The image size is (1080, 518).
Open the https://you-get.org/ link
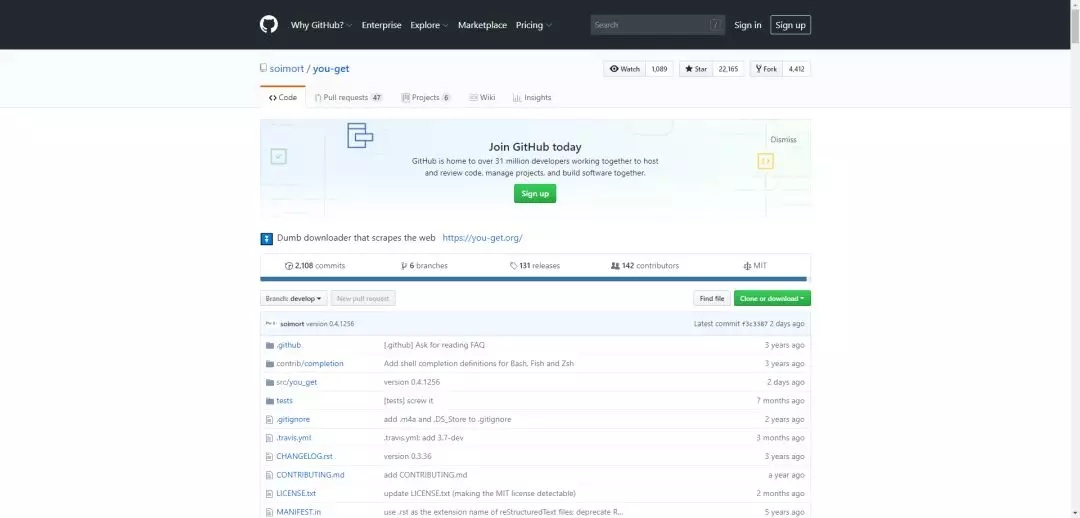point(482,238)
